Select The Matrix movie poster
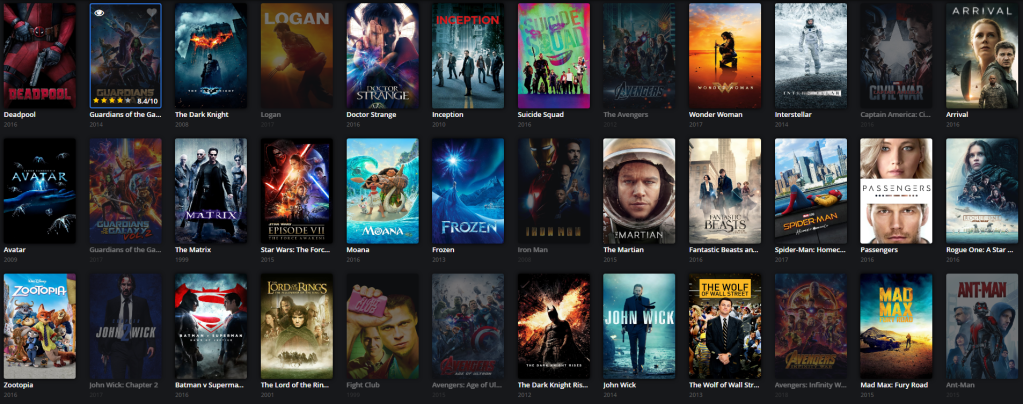This screenshot has height=404, width=1023. point(211,191)
